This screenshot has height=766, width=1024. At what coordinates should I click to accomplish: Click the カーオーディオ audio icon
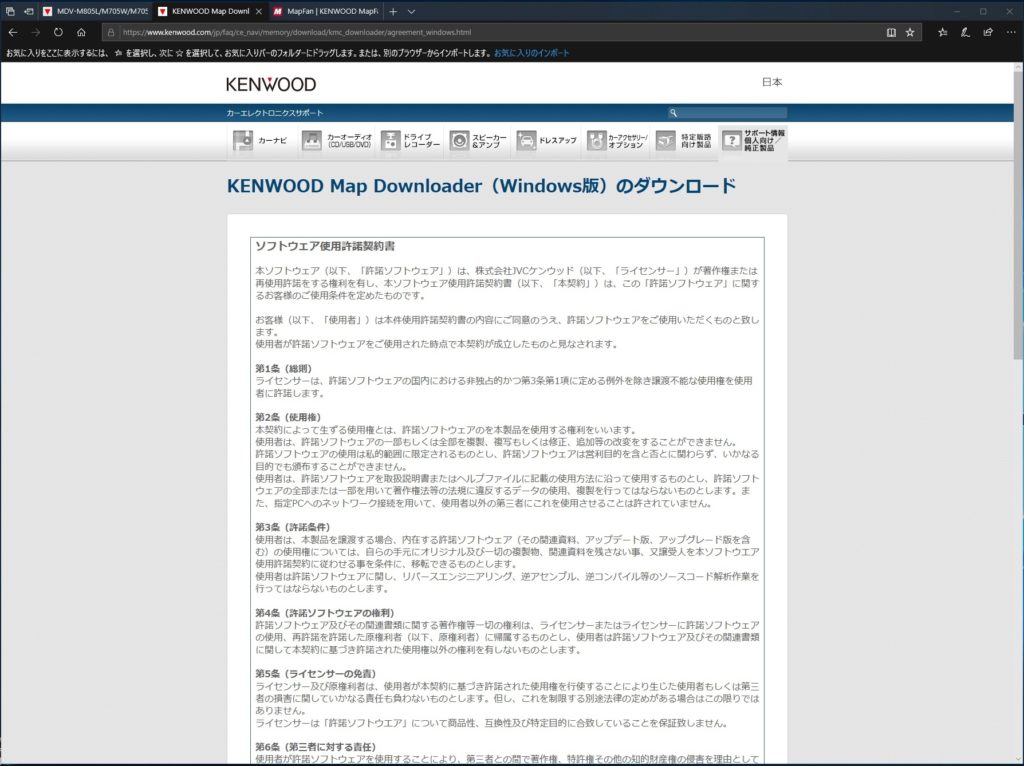pos(312,140)
